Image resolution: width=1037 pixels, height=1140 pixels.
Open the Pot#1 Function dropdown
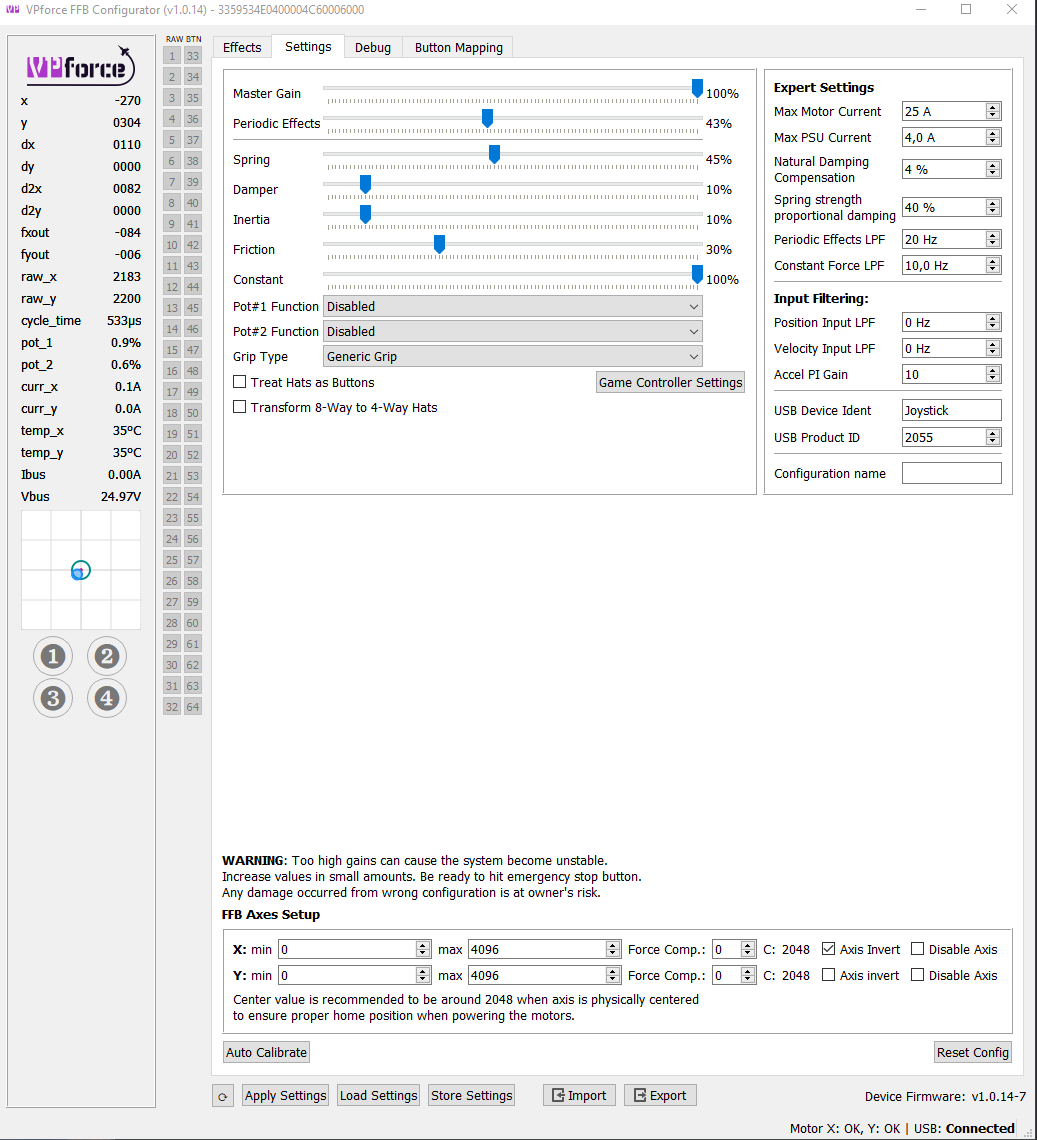pos(512,306)
